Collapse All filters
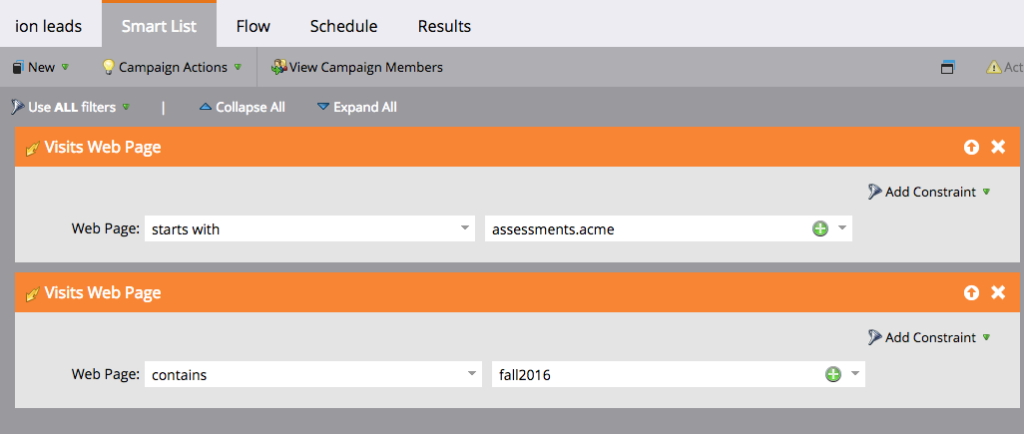The height and width of the screenshot is (434, 1024). (x=242, y=107)
